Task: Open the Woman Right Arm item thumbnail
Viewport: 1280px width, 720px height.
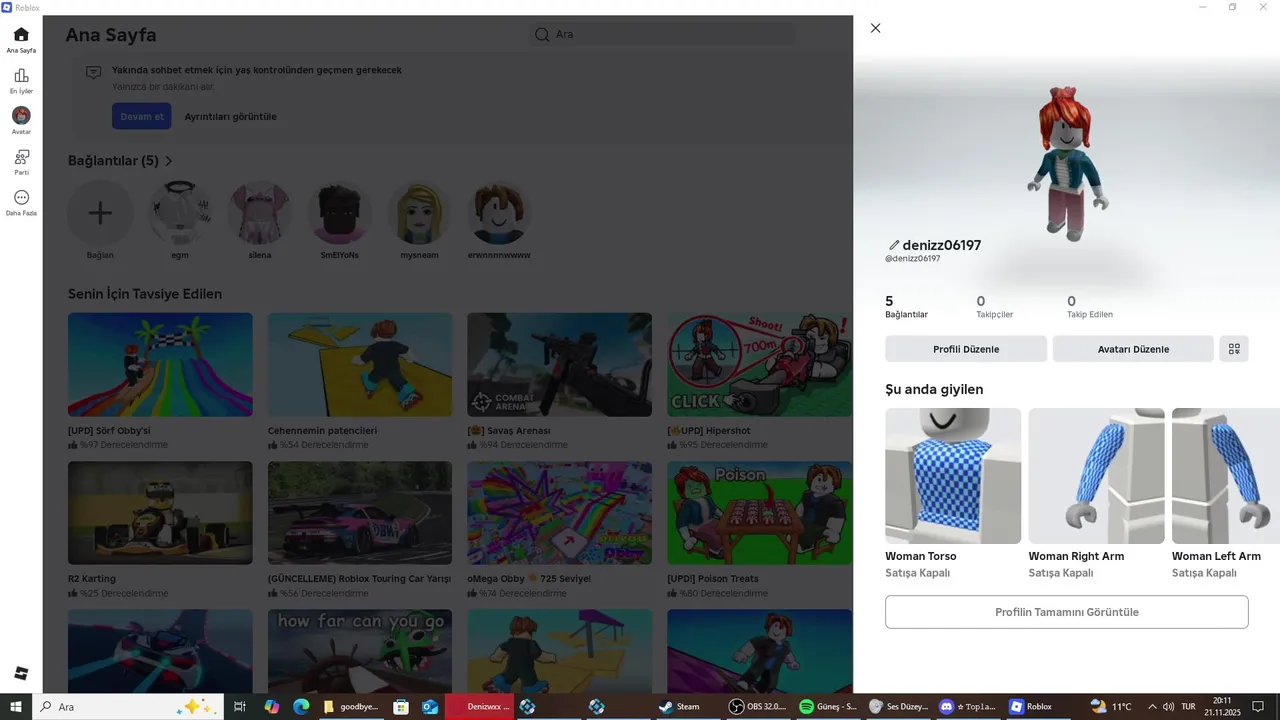Action: (1097, 476)
